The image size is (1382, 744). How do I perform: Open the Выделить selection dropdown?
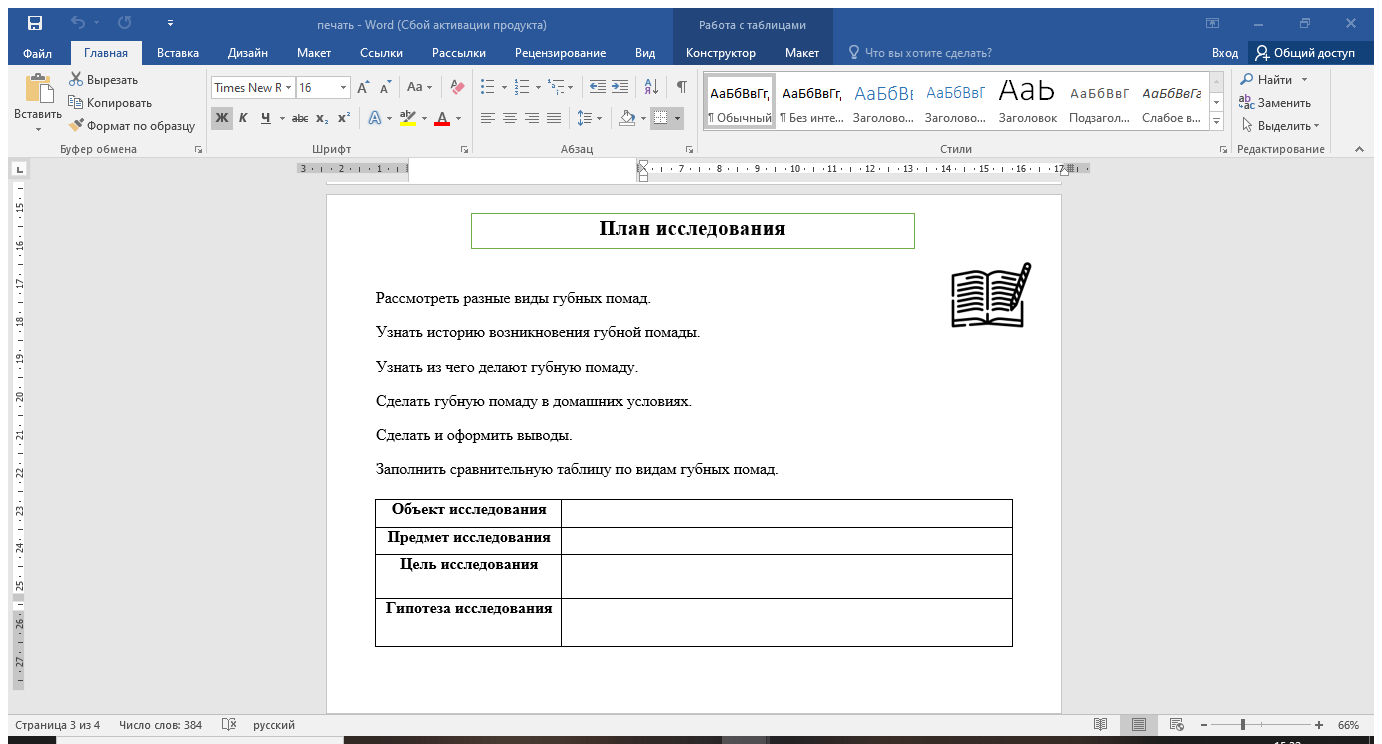[1280, 126]
